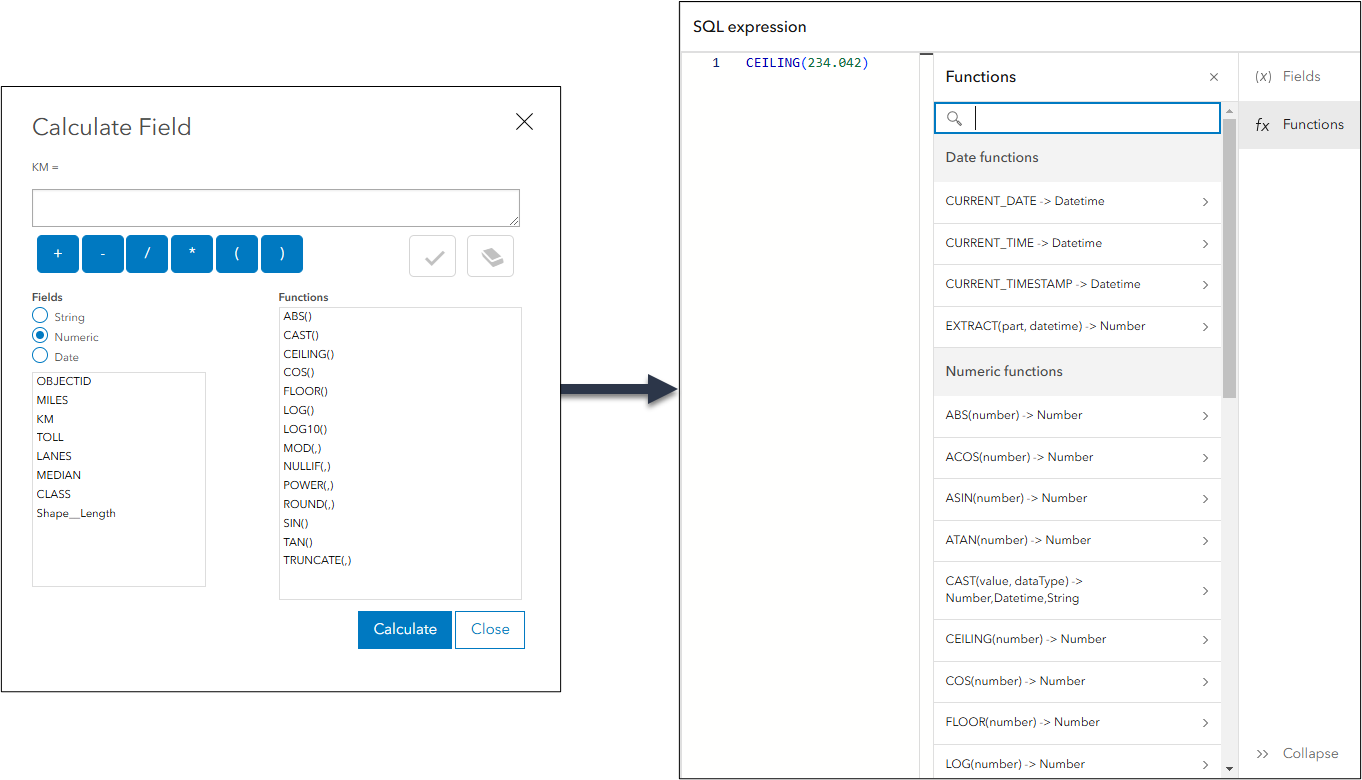The height and width of the screenshot is (780, 1362).
Task: Insert the multiplication operator
Action: tap(192, 254)
